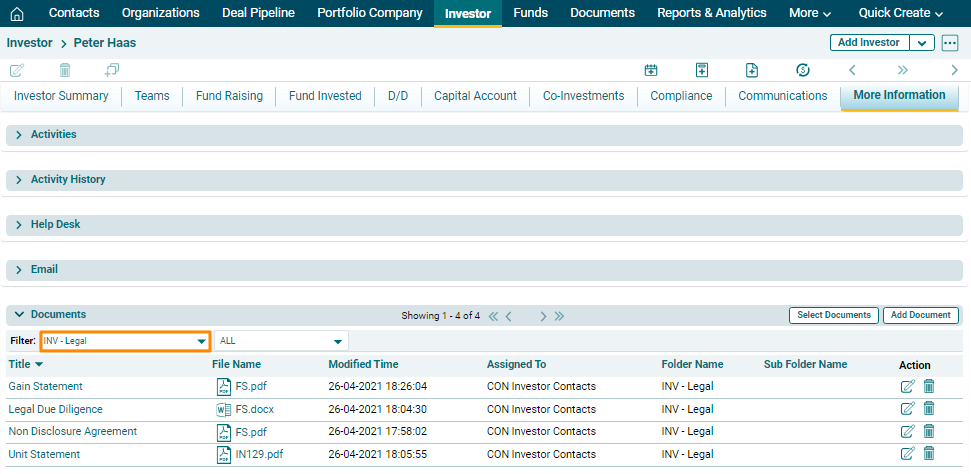Click the calendar icon in toolbar
Image resolution: width=971 pixels, height=474 pixels.
pos(651,70)
